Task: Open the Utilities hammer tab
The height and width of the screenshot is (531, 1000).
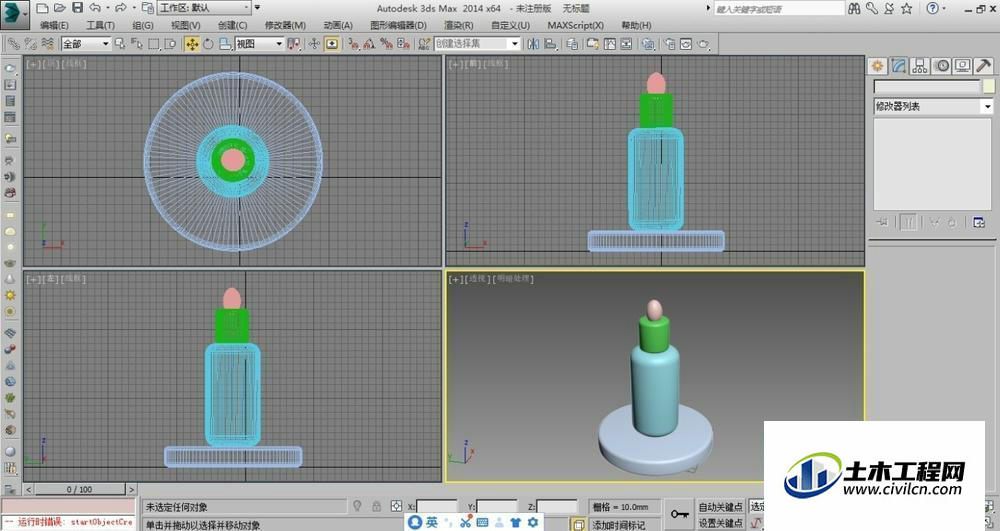Action: click(983, 66)
